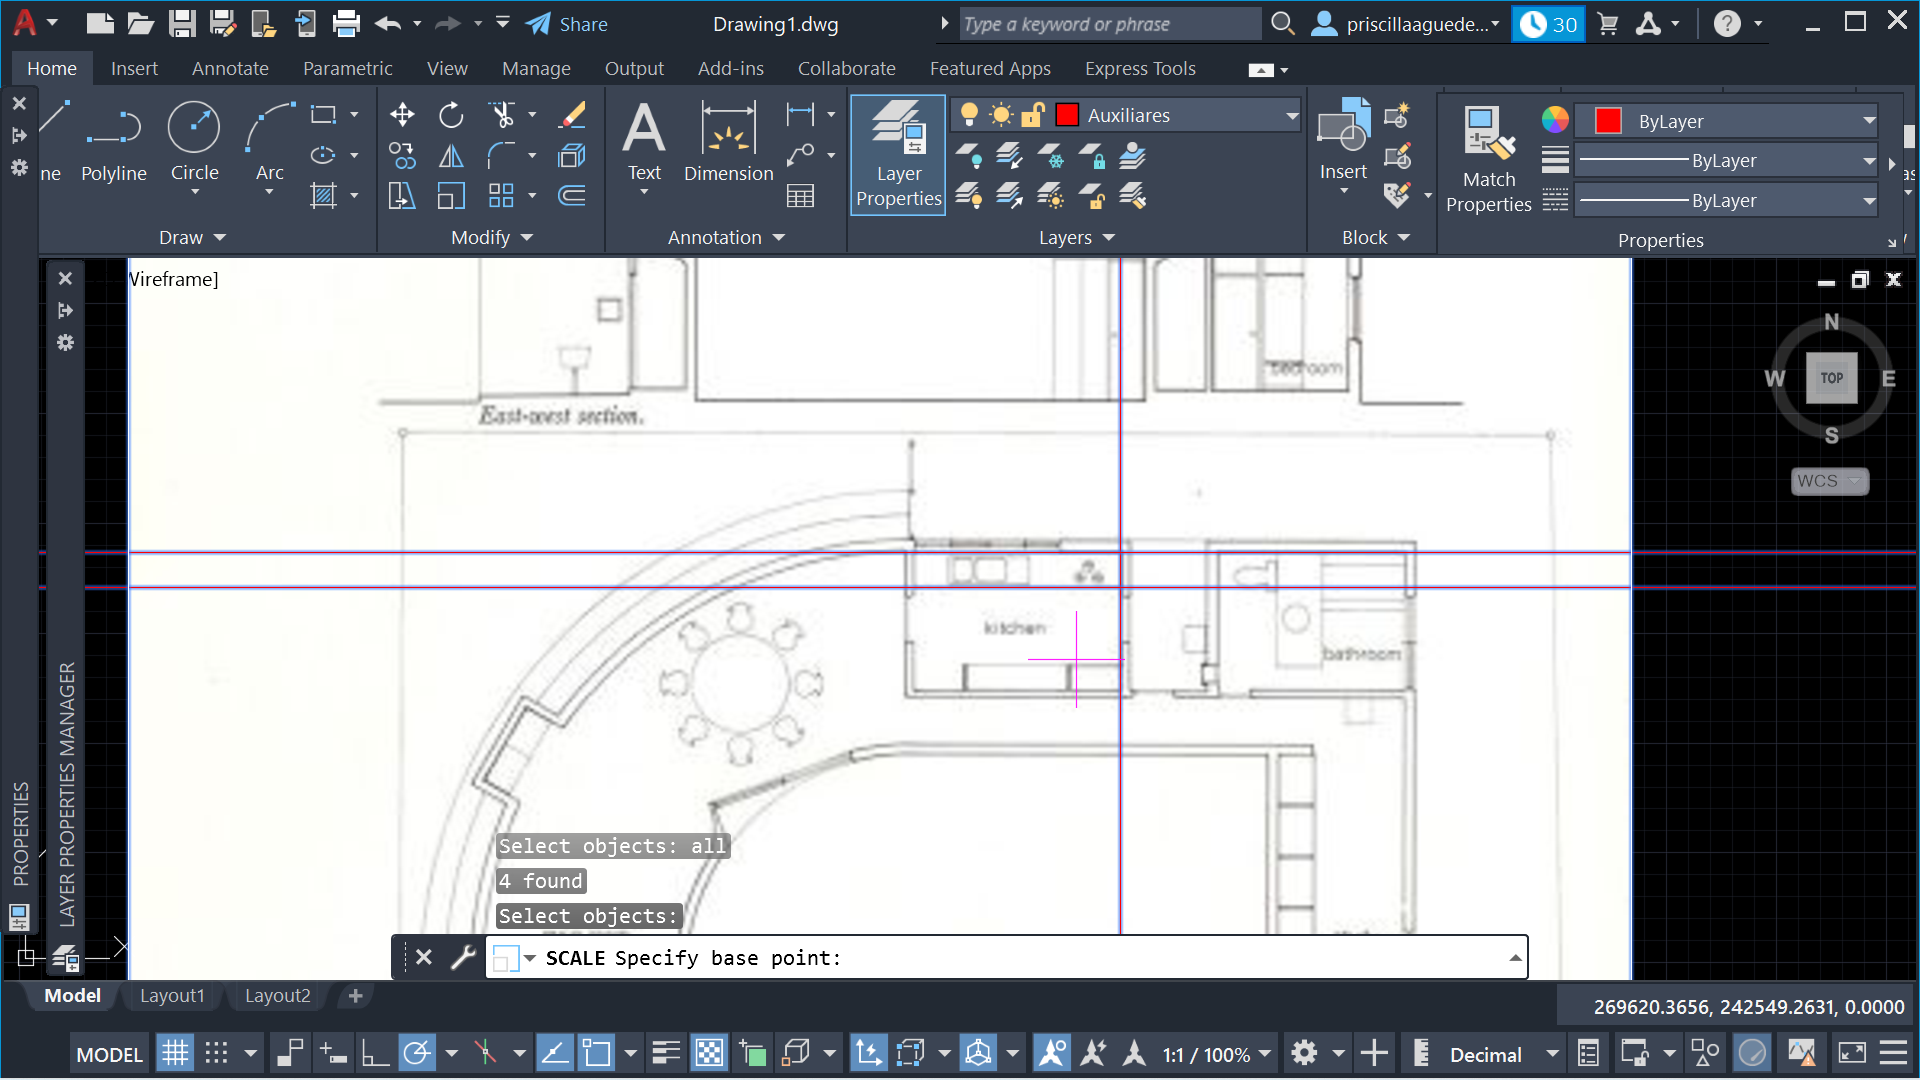Switch to Layout1 tab
The width and height of the screenshot is (1920, 1080).
click(x=172, y=996)
